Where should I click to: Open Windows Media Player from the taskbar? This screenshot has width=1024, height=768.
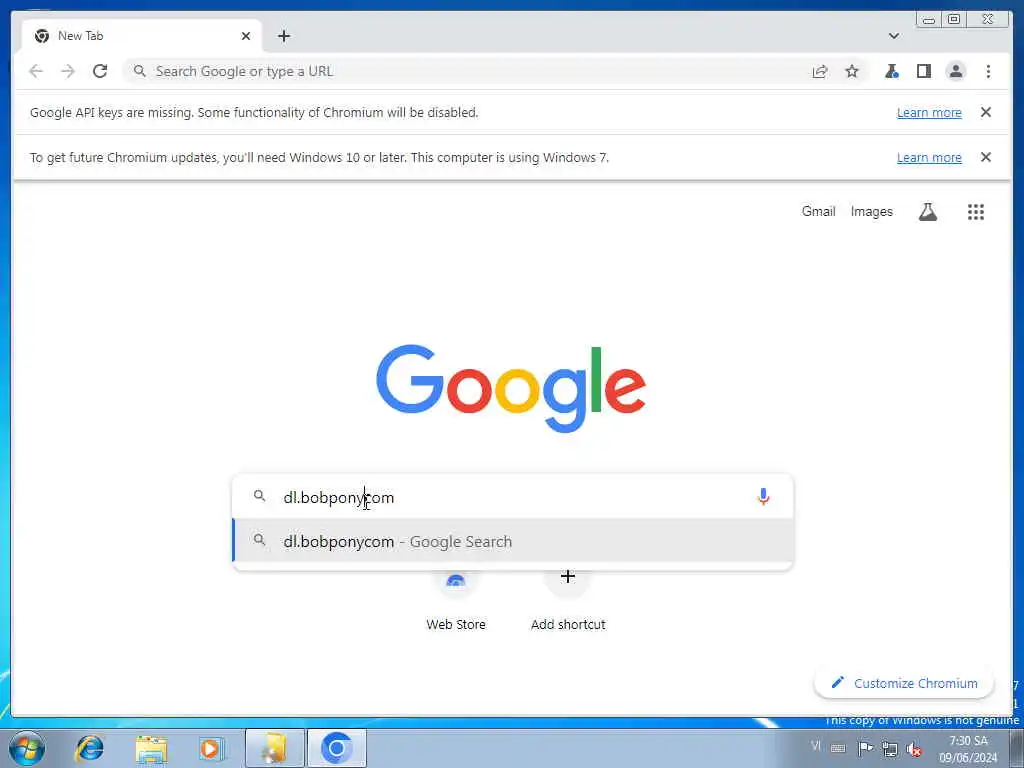pos(210,748)
